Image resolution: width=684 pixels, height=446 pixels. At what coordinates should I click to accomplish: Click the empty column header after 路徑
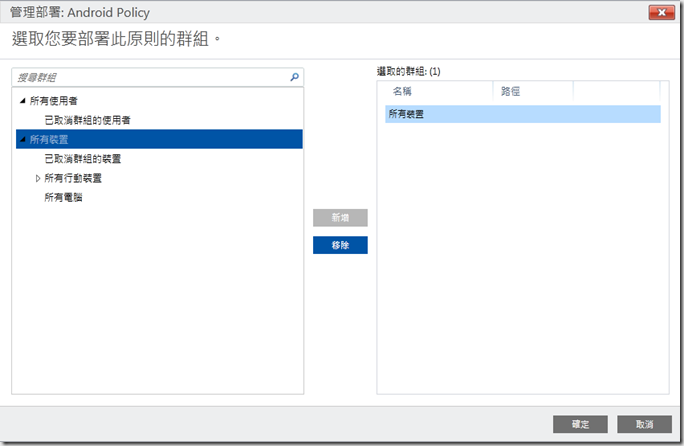point(616,91)
